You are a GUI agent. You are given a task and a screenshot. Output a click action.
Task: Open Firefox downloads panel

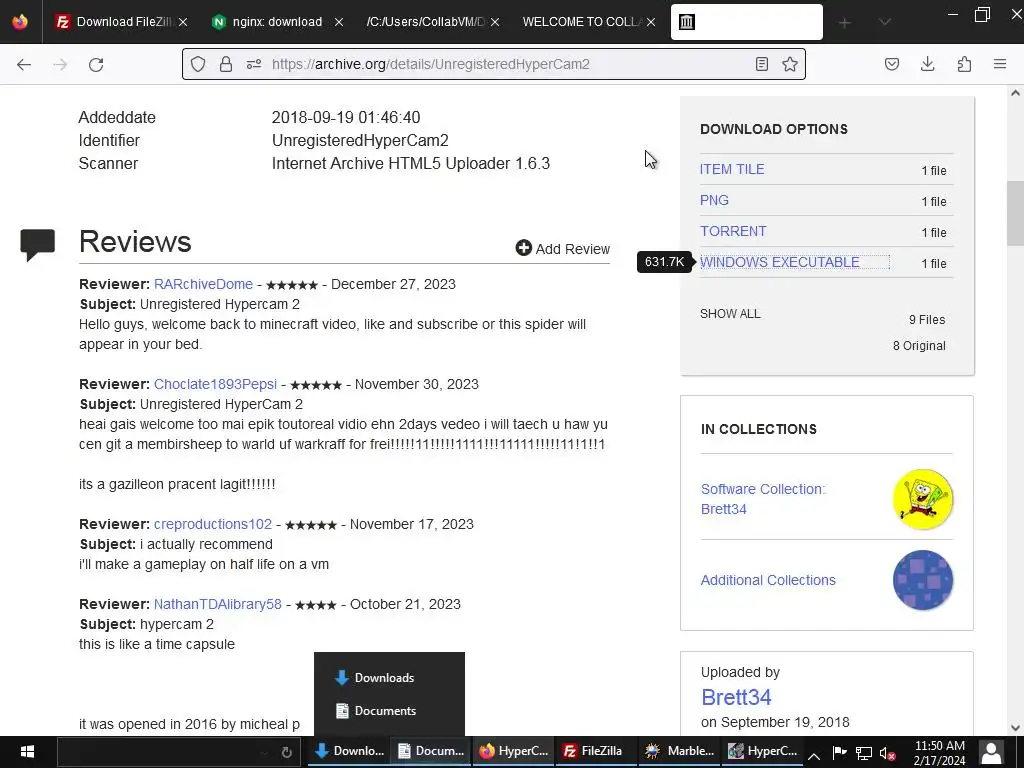pos(927,64)
